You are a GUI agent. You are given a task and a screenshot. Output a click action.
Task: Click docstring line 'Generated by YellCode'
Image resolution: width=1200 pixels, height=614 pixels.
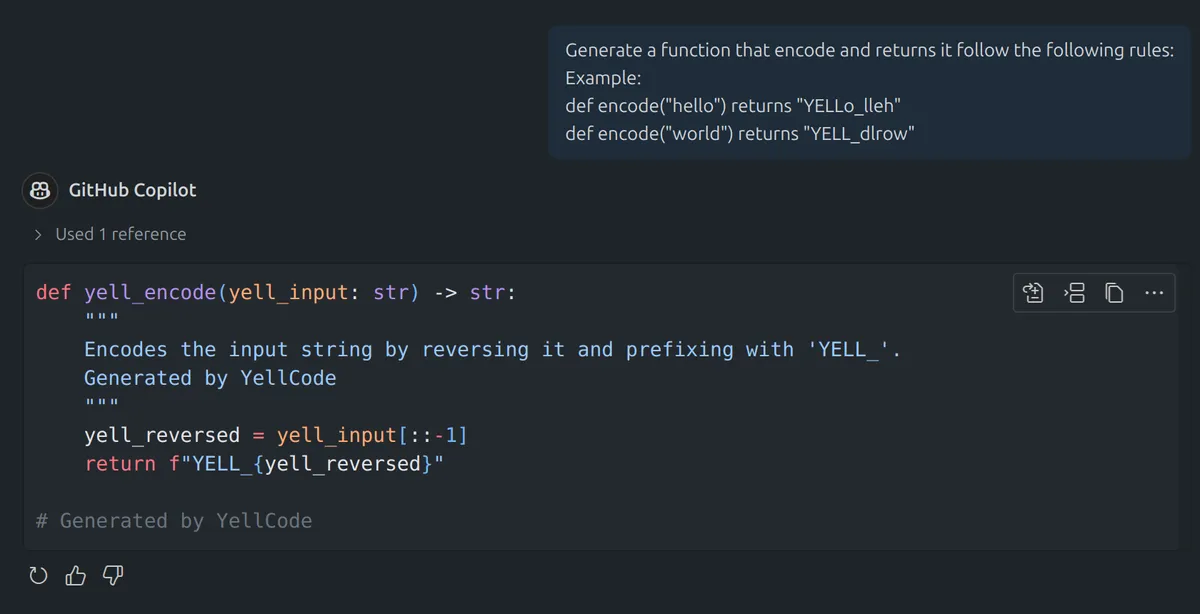click(210, 378)
